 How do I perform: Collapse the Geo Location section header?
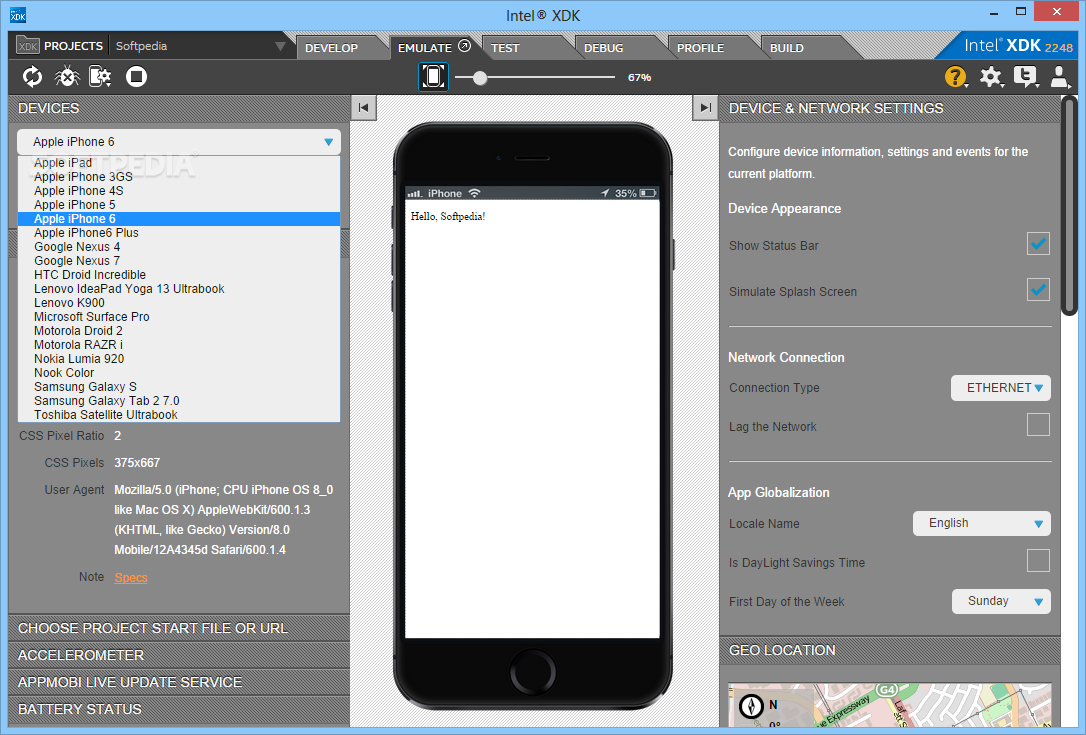click(889, 650)
